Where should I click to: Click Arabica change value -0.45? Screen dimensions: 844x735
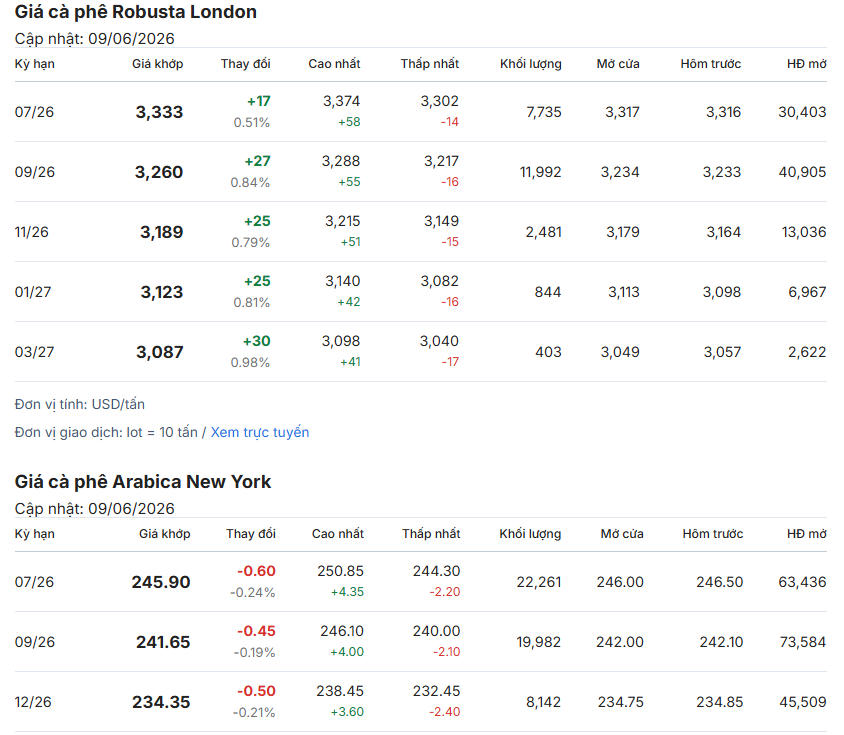(x=256, y=631)
